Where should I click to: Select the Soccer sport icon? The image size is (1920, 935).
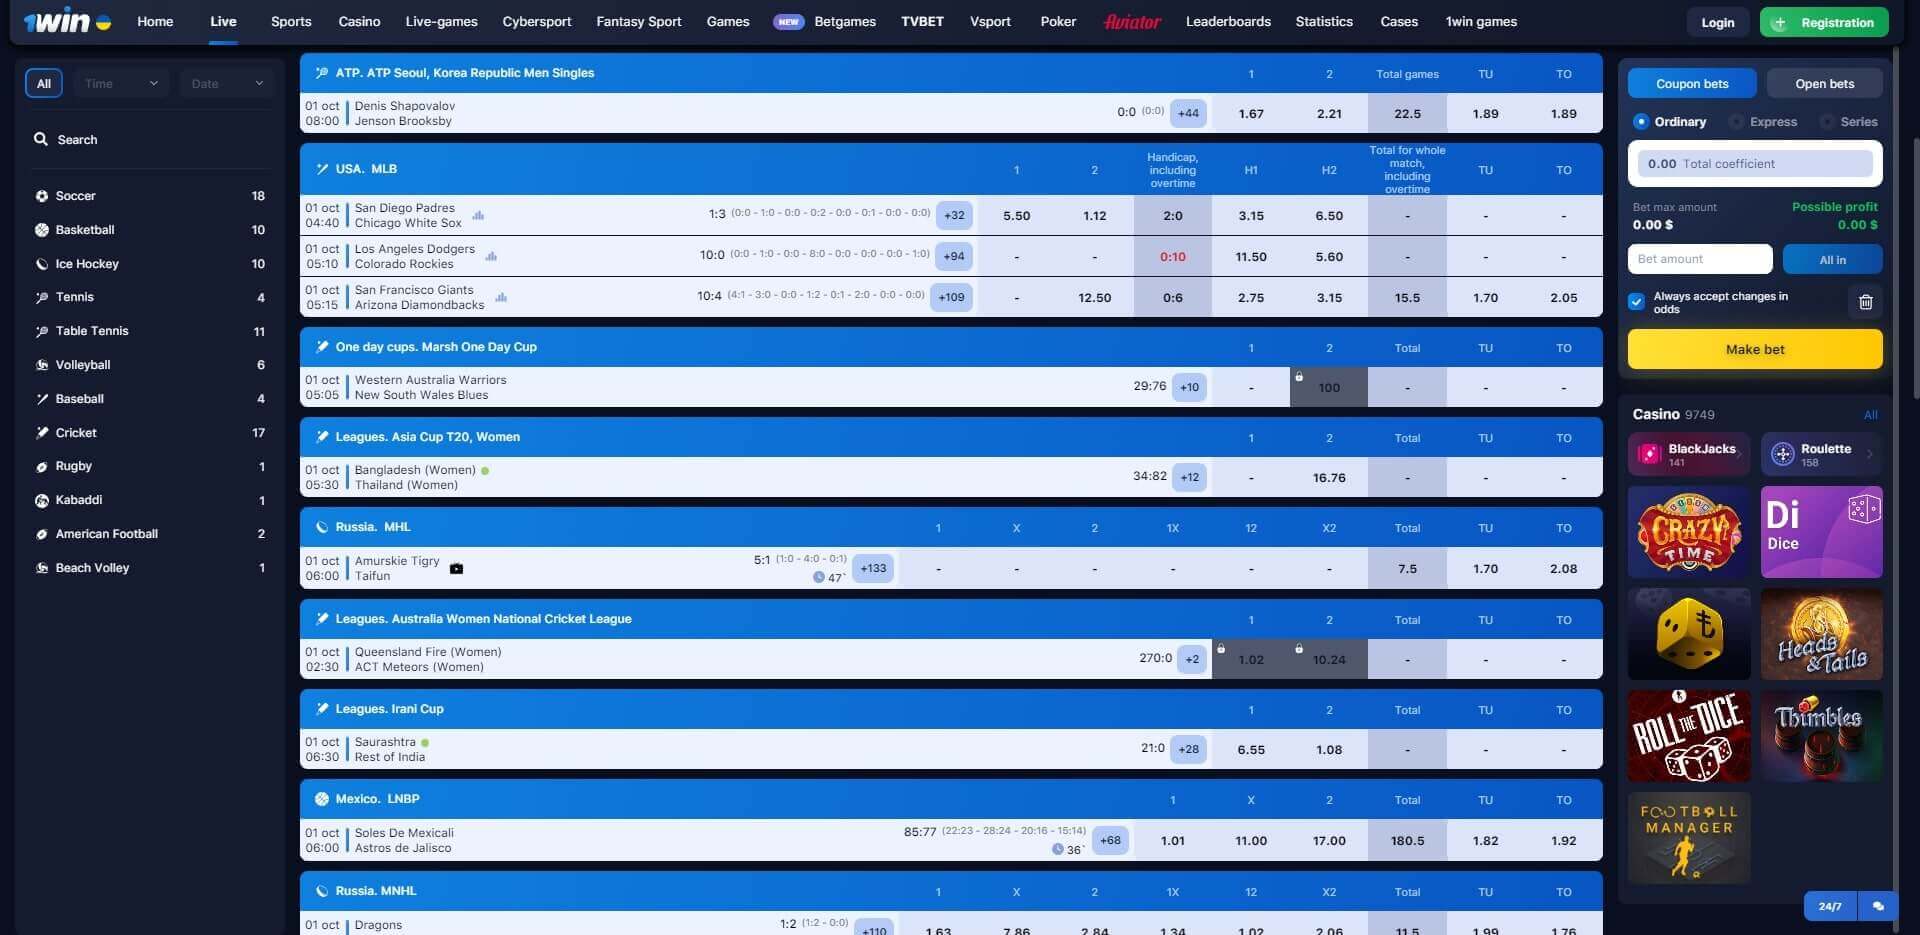point(40,196)
